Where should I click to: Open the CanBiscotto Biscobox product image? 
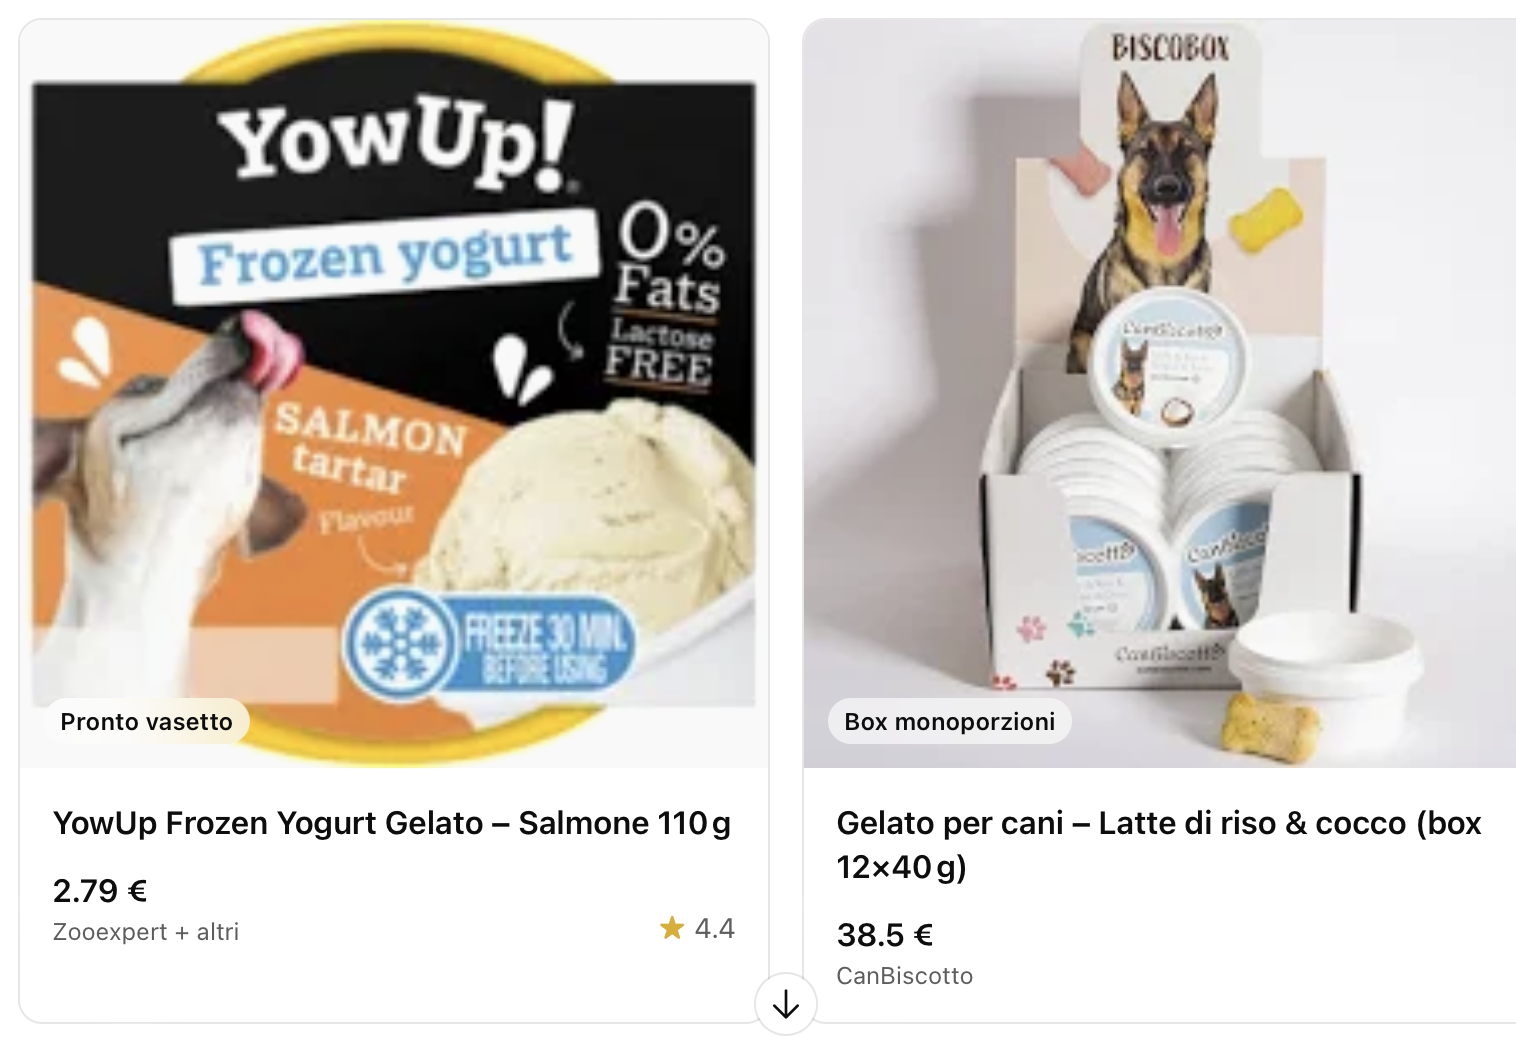tap(1160, 394)
